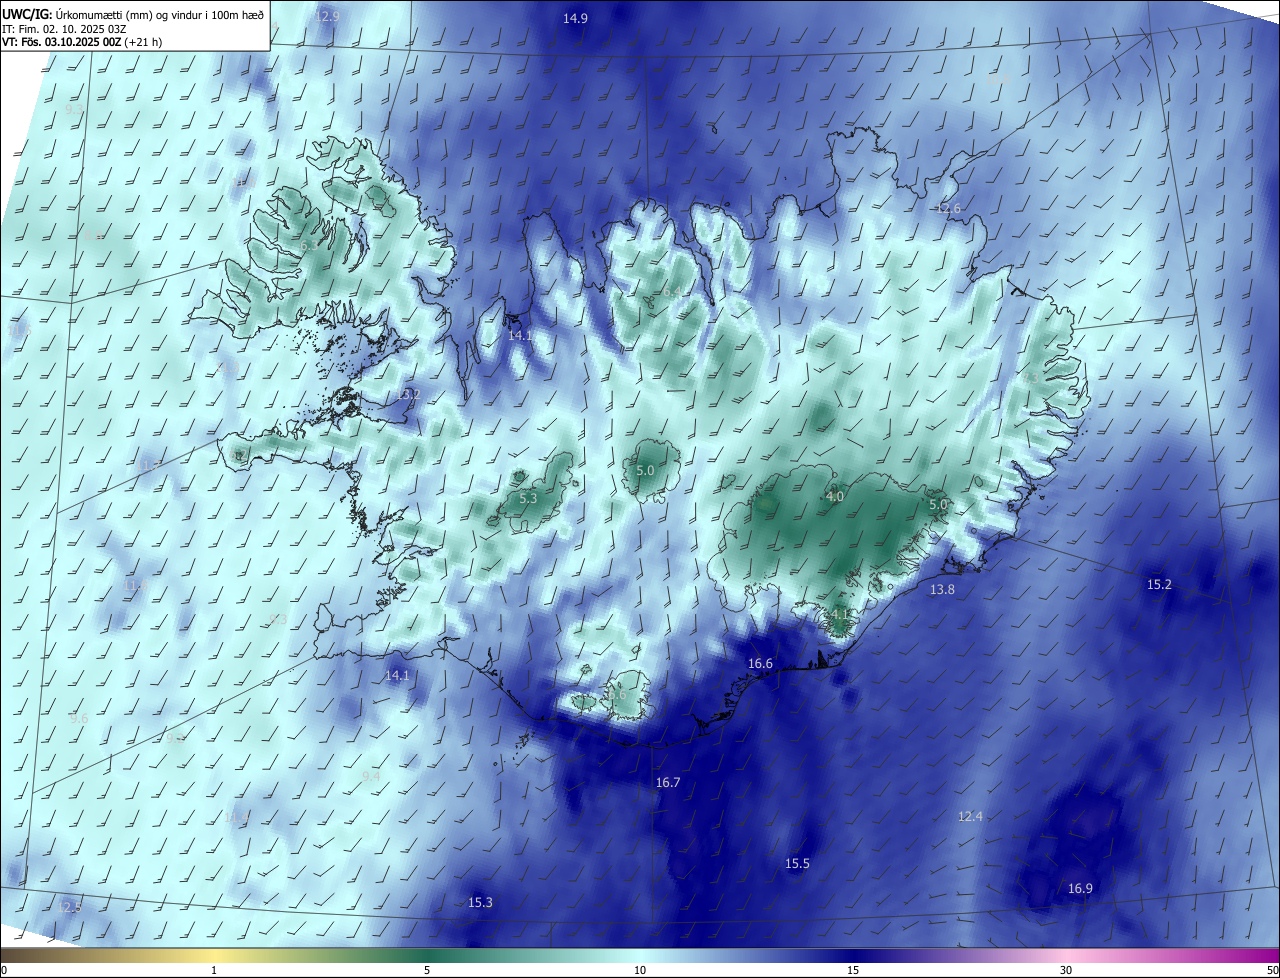Click the legend tick label 0
This screenshot has height=978, width=1280.
(4, 970)
